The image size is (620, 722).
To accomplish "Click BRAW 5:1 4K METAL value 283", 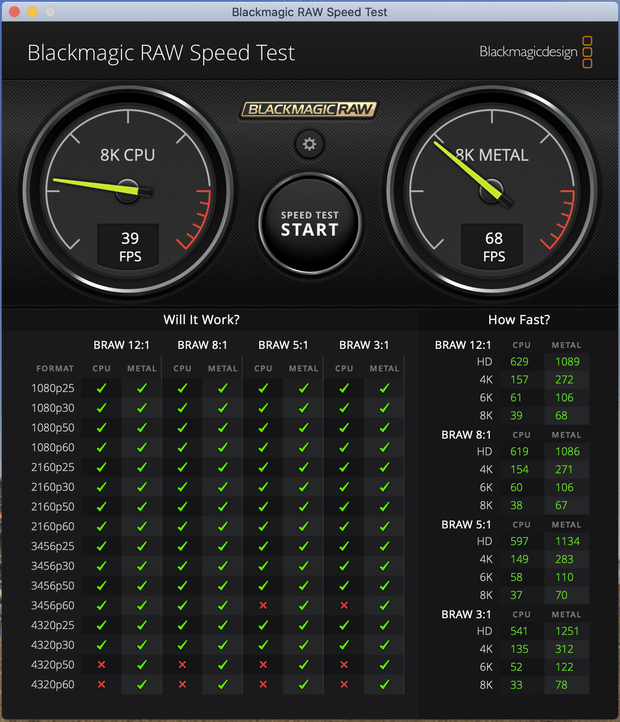I will 564,559.
